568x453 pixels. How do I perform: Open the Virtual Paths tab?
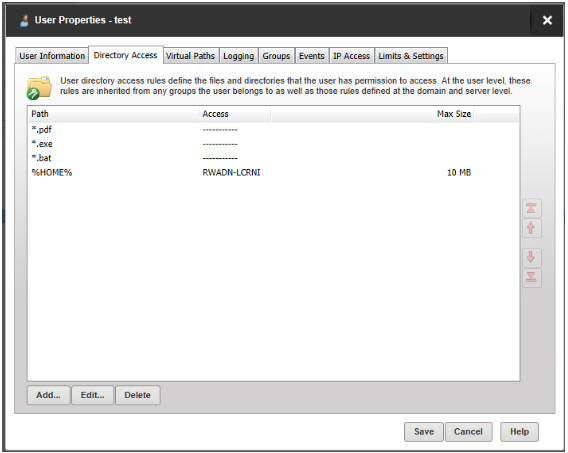(x=190, y=56)
